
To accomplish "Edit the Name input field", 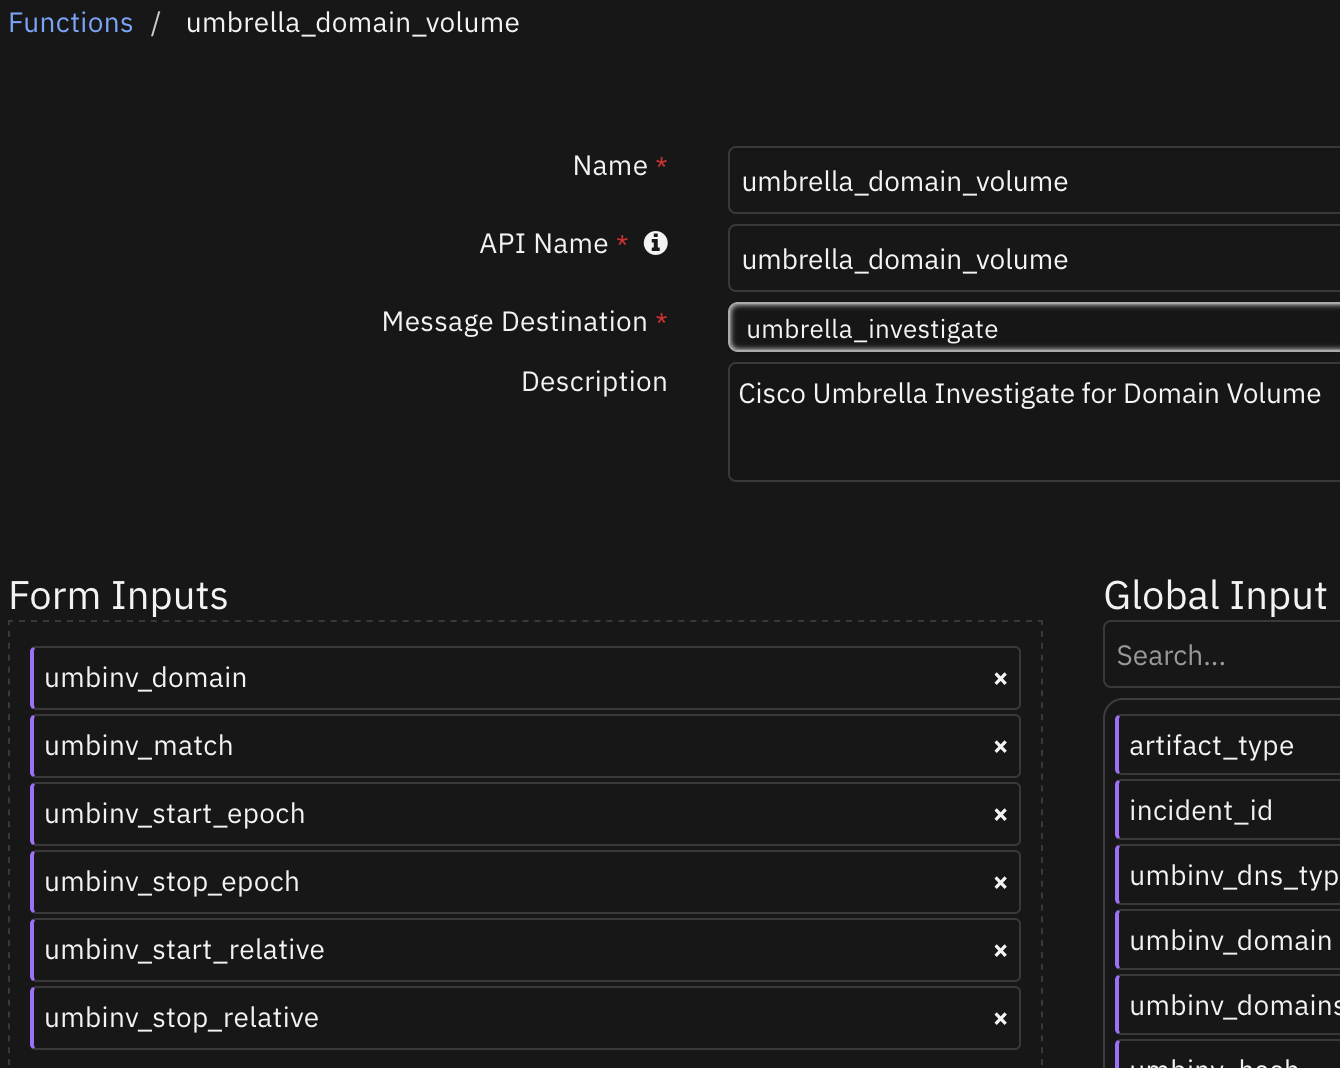I will coord(1034,181).
